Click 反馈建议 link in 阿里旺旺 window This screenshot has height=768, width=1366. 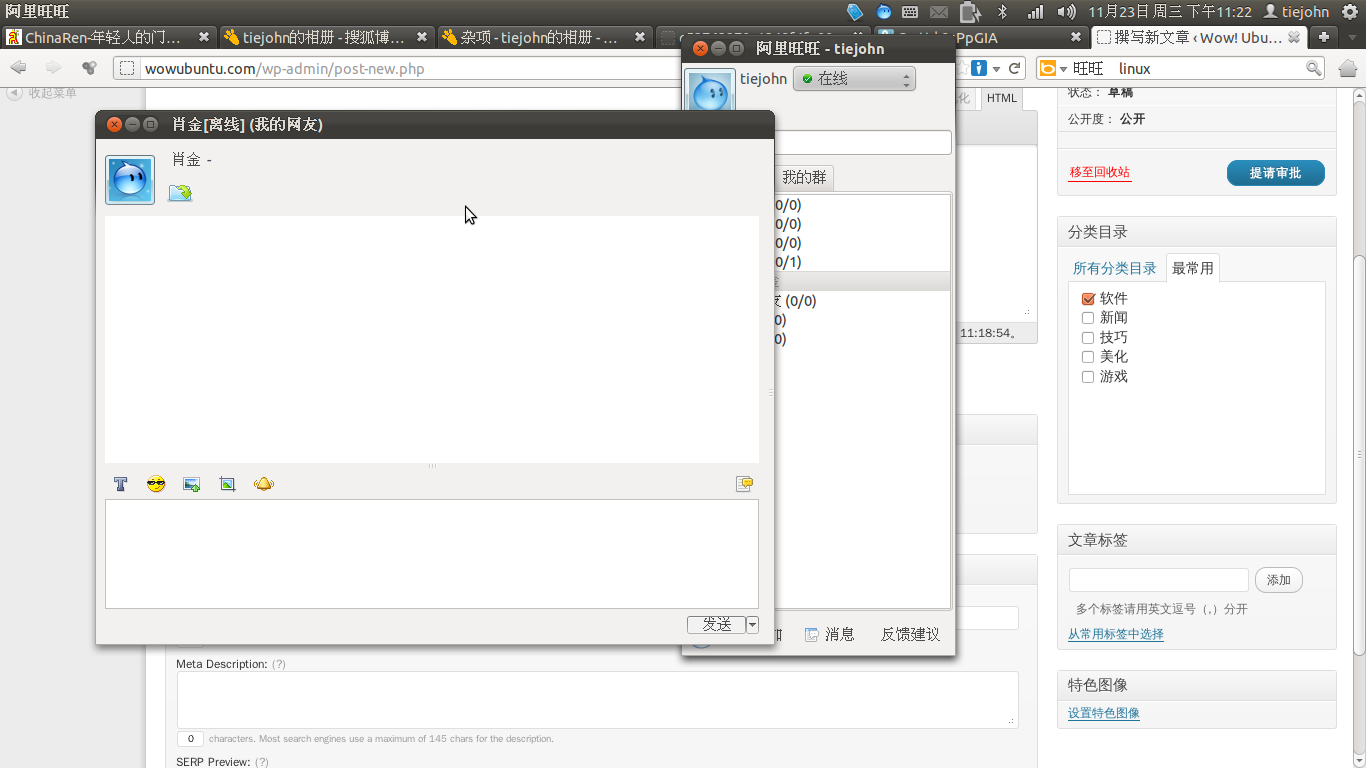point(910,634)
